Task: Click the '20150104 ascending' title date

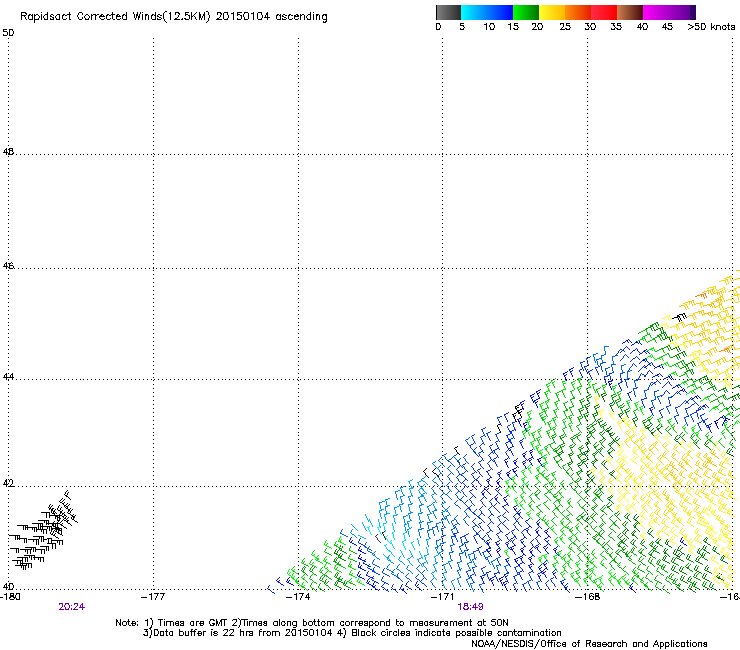Action: [x=271, y=17]
